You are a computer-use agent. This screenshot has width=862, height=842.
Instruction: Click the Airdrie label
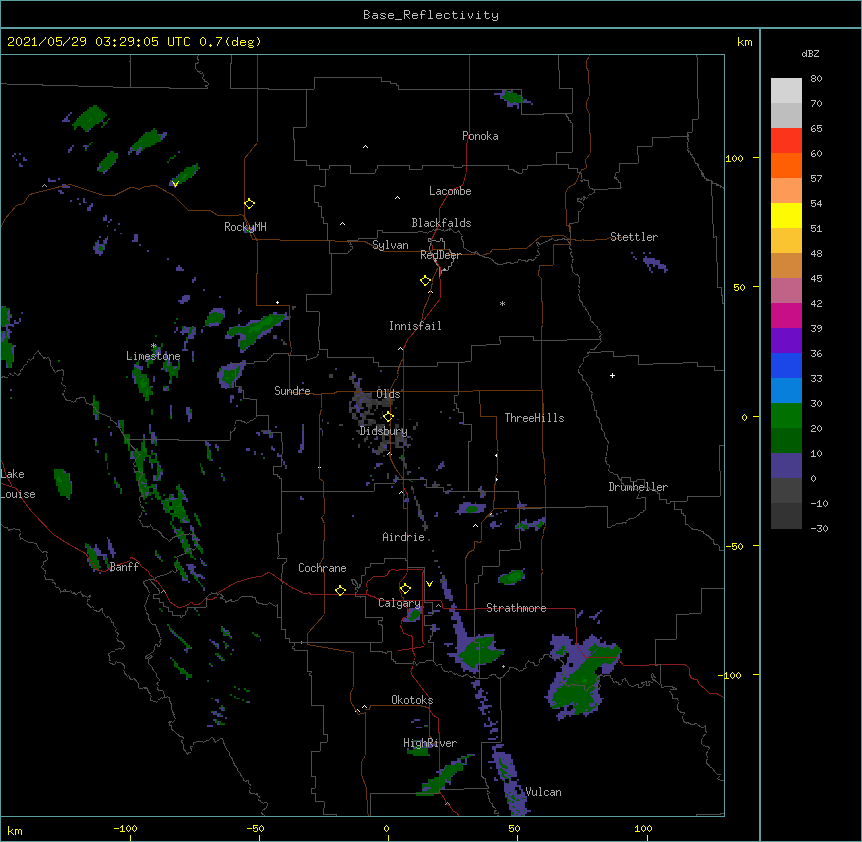point(404,537)
